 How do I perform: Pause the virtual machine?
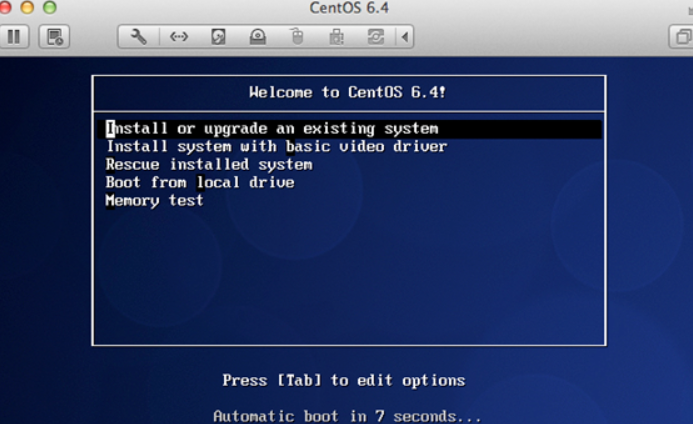(x=14, y=37)
